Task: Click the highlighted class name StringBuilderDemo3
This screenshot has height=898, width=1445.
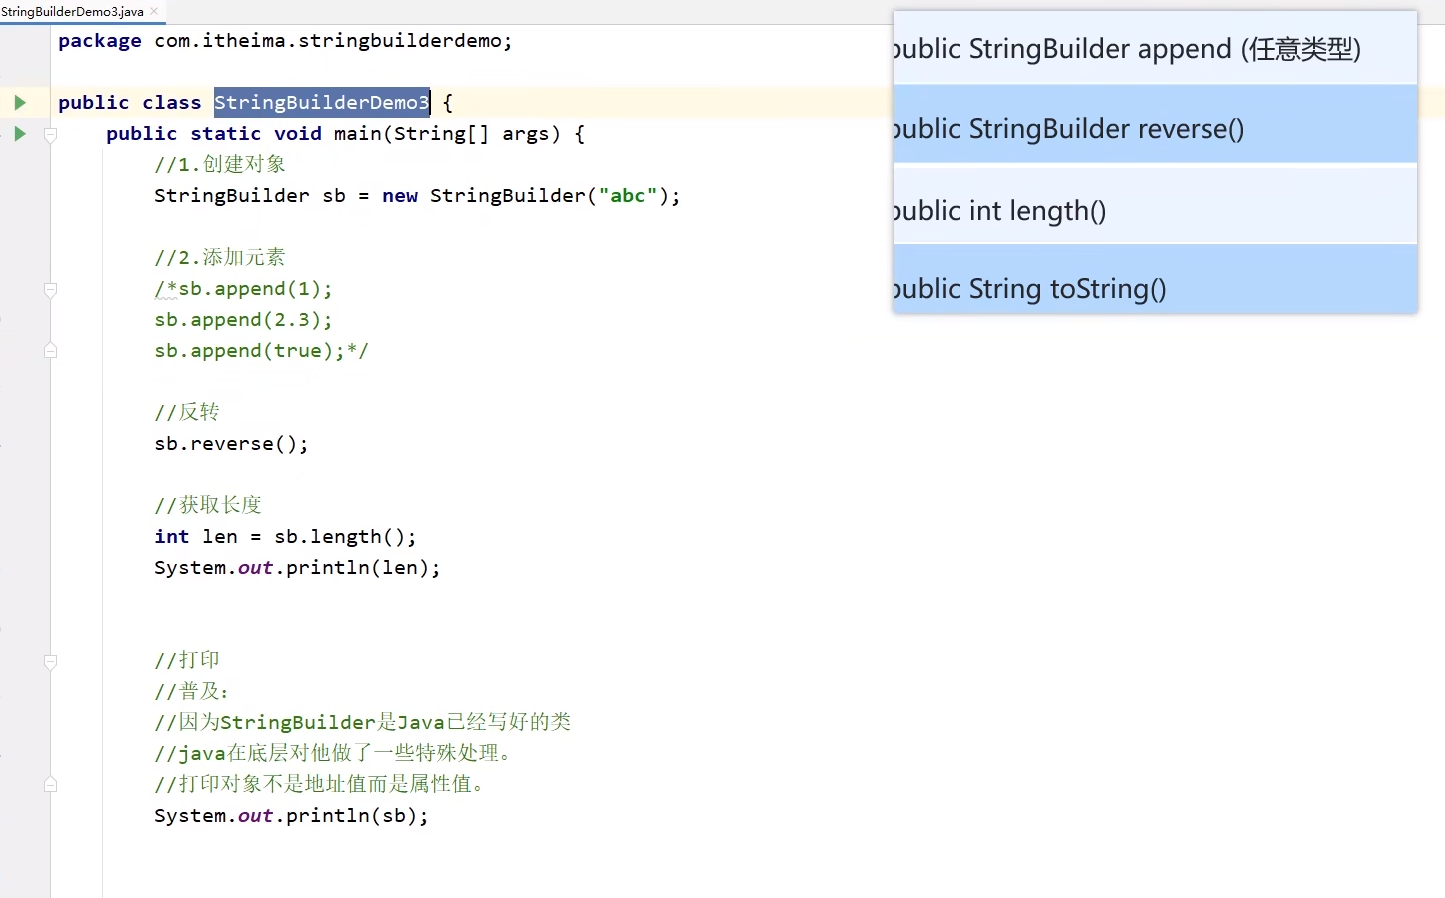Action: (x=321, y=102)
